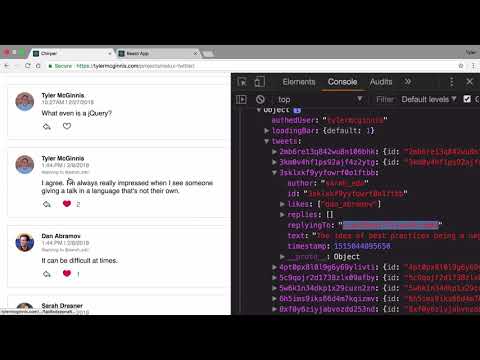
Task: Click reply icon under "I agree" tweet
Action: click(47, 204)
